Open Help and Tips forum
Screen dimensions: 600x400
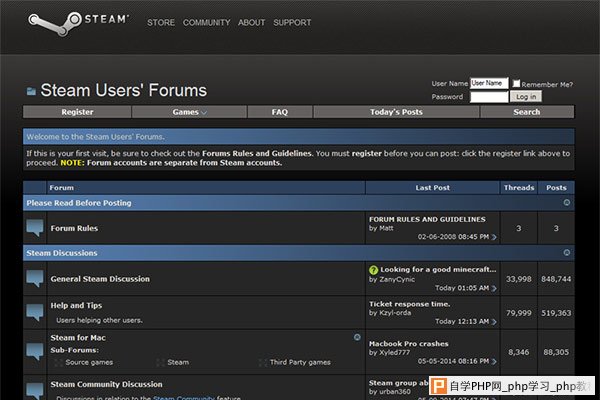pyautogui.click(x=76, y=306)
